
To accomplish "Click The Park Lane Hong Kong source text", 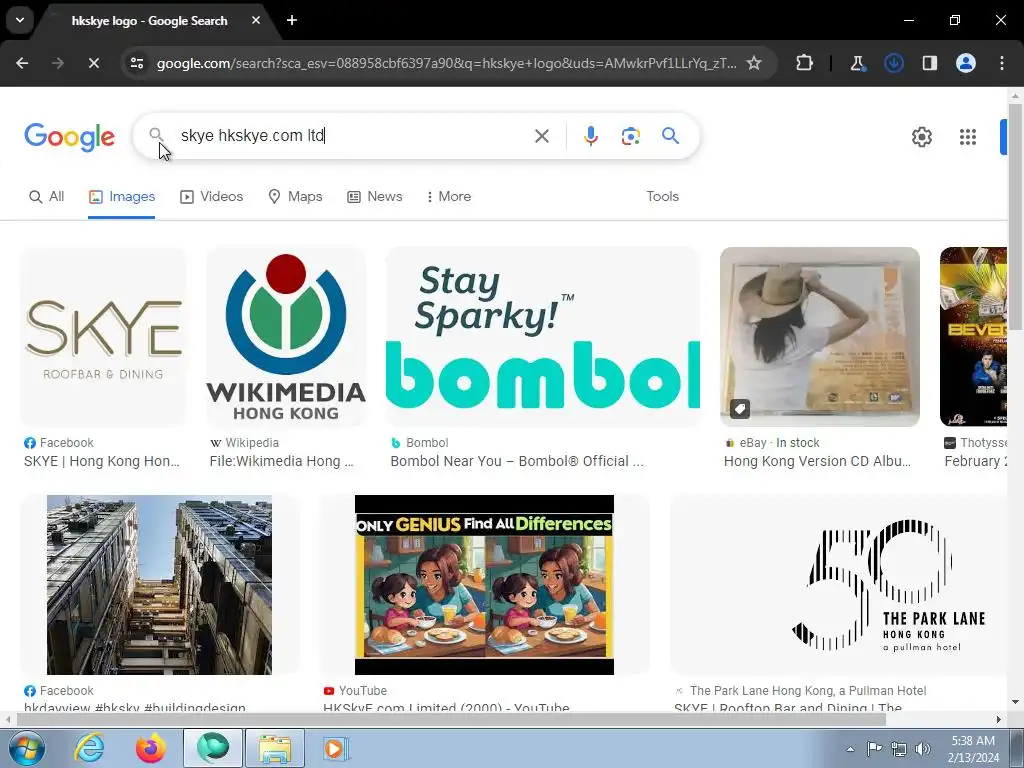I will [808, 690].
